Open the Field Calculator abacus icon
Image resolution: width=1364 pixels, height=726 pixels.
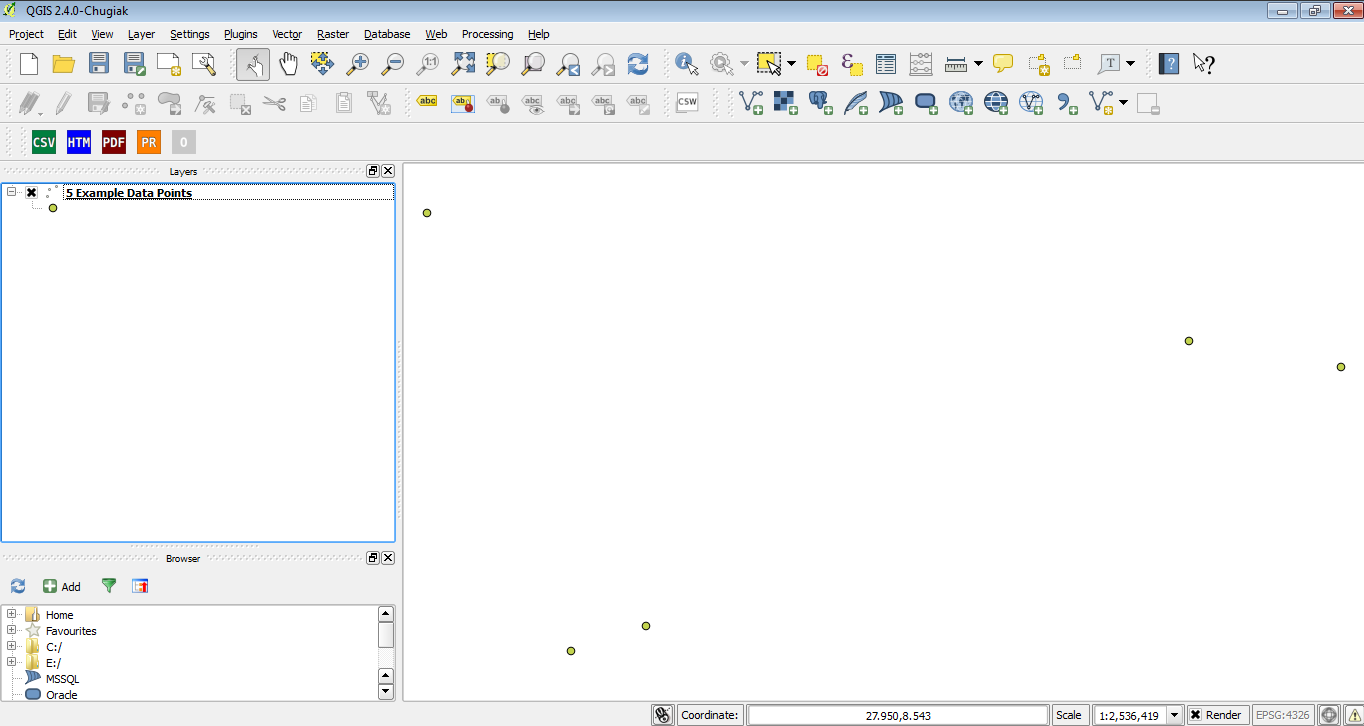point(921,64)
